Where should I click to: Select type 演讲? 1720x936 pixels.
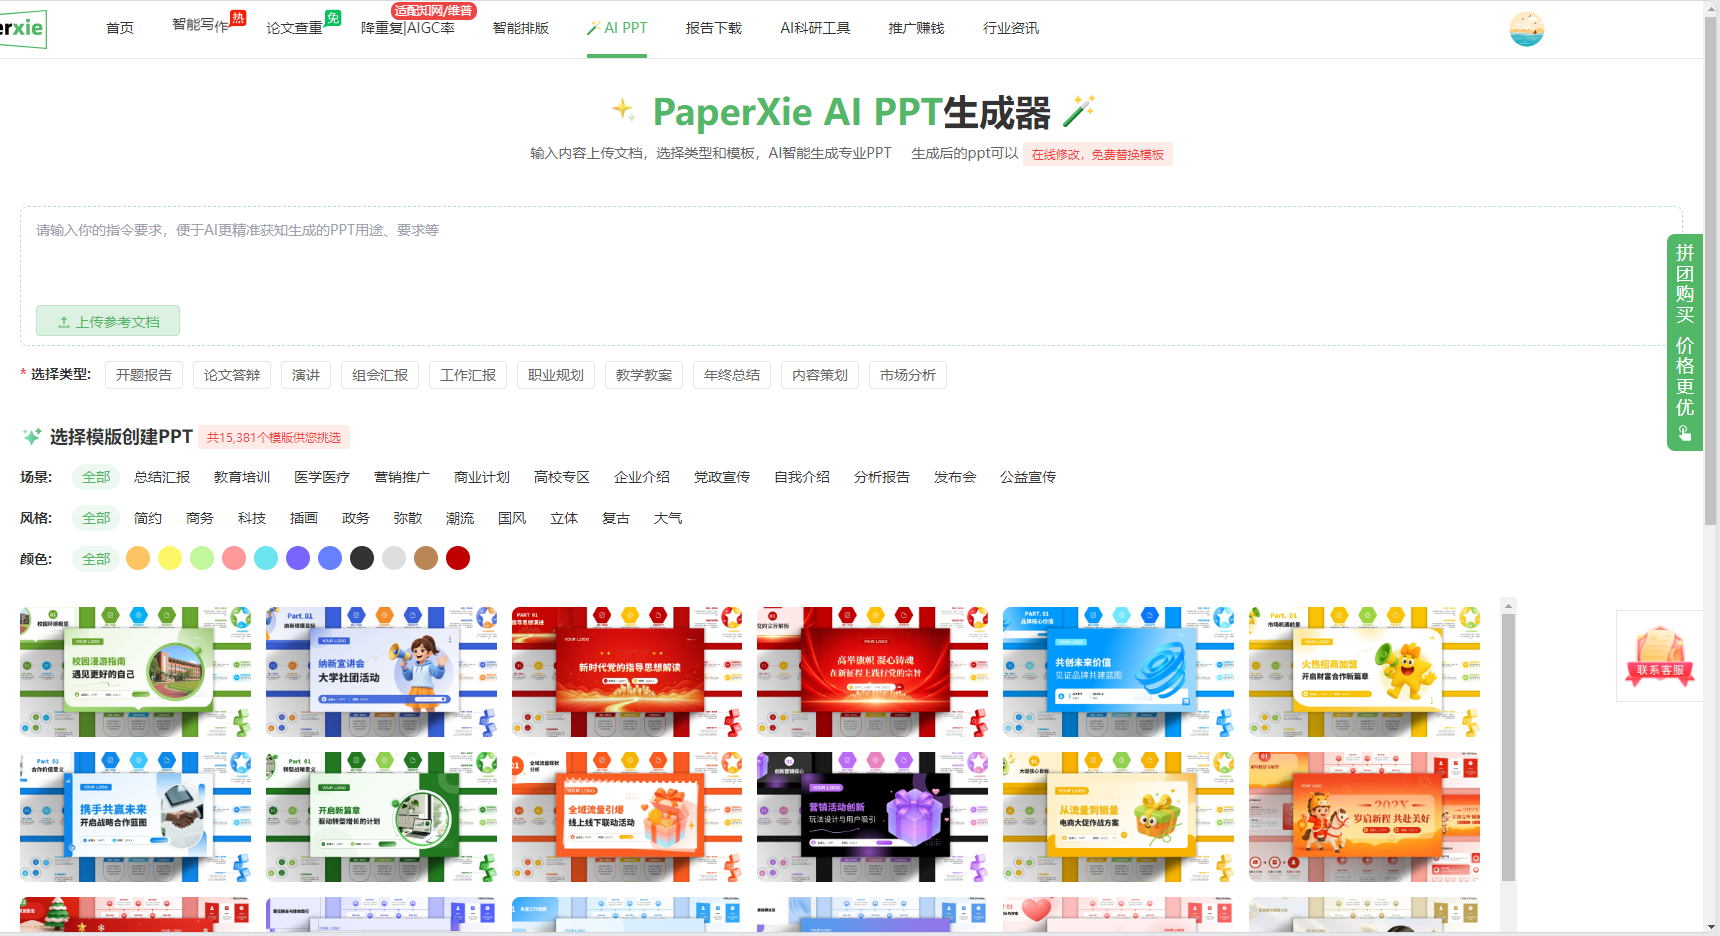point(306,375)
